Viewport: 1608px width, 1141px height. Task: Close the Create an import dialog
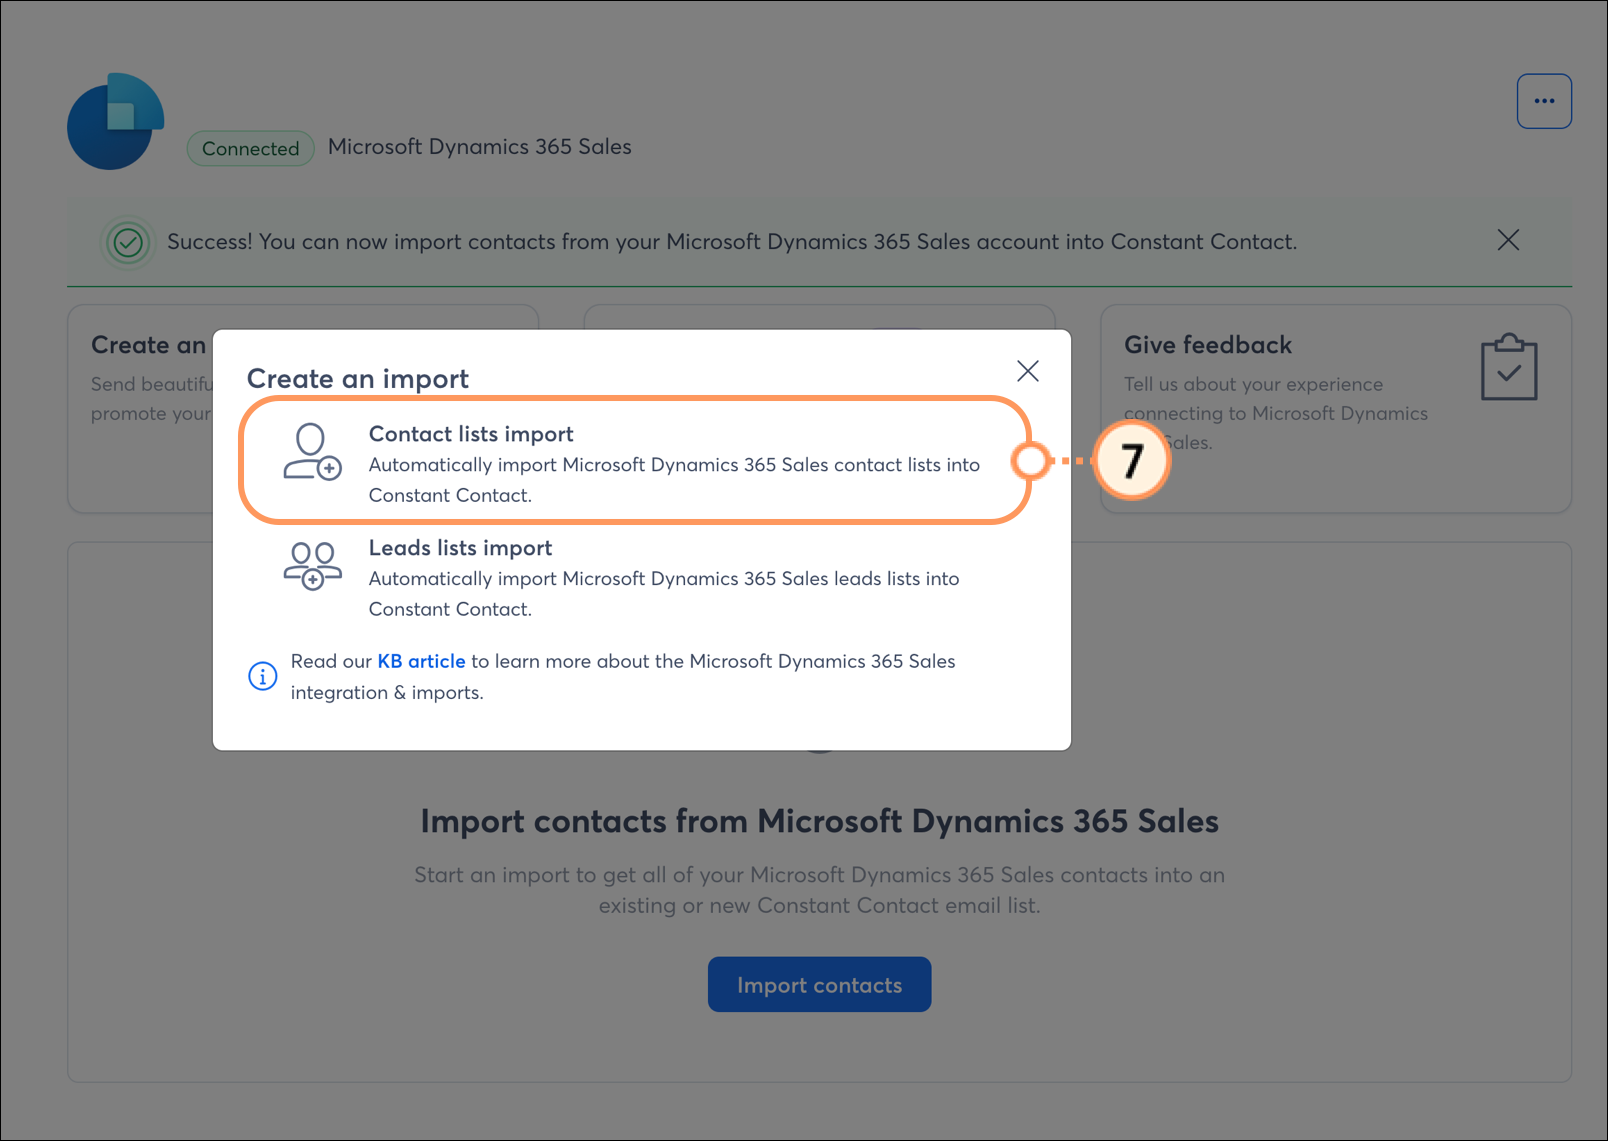coord(1028,371)
